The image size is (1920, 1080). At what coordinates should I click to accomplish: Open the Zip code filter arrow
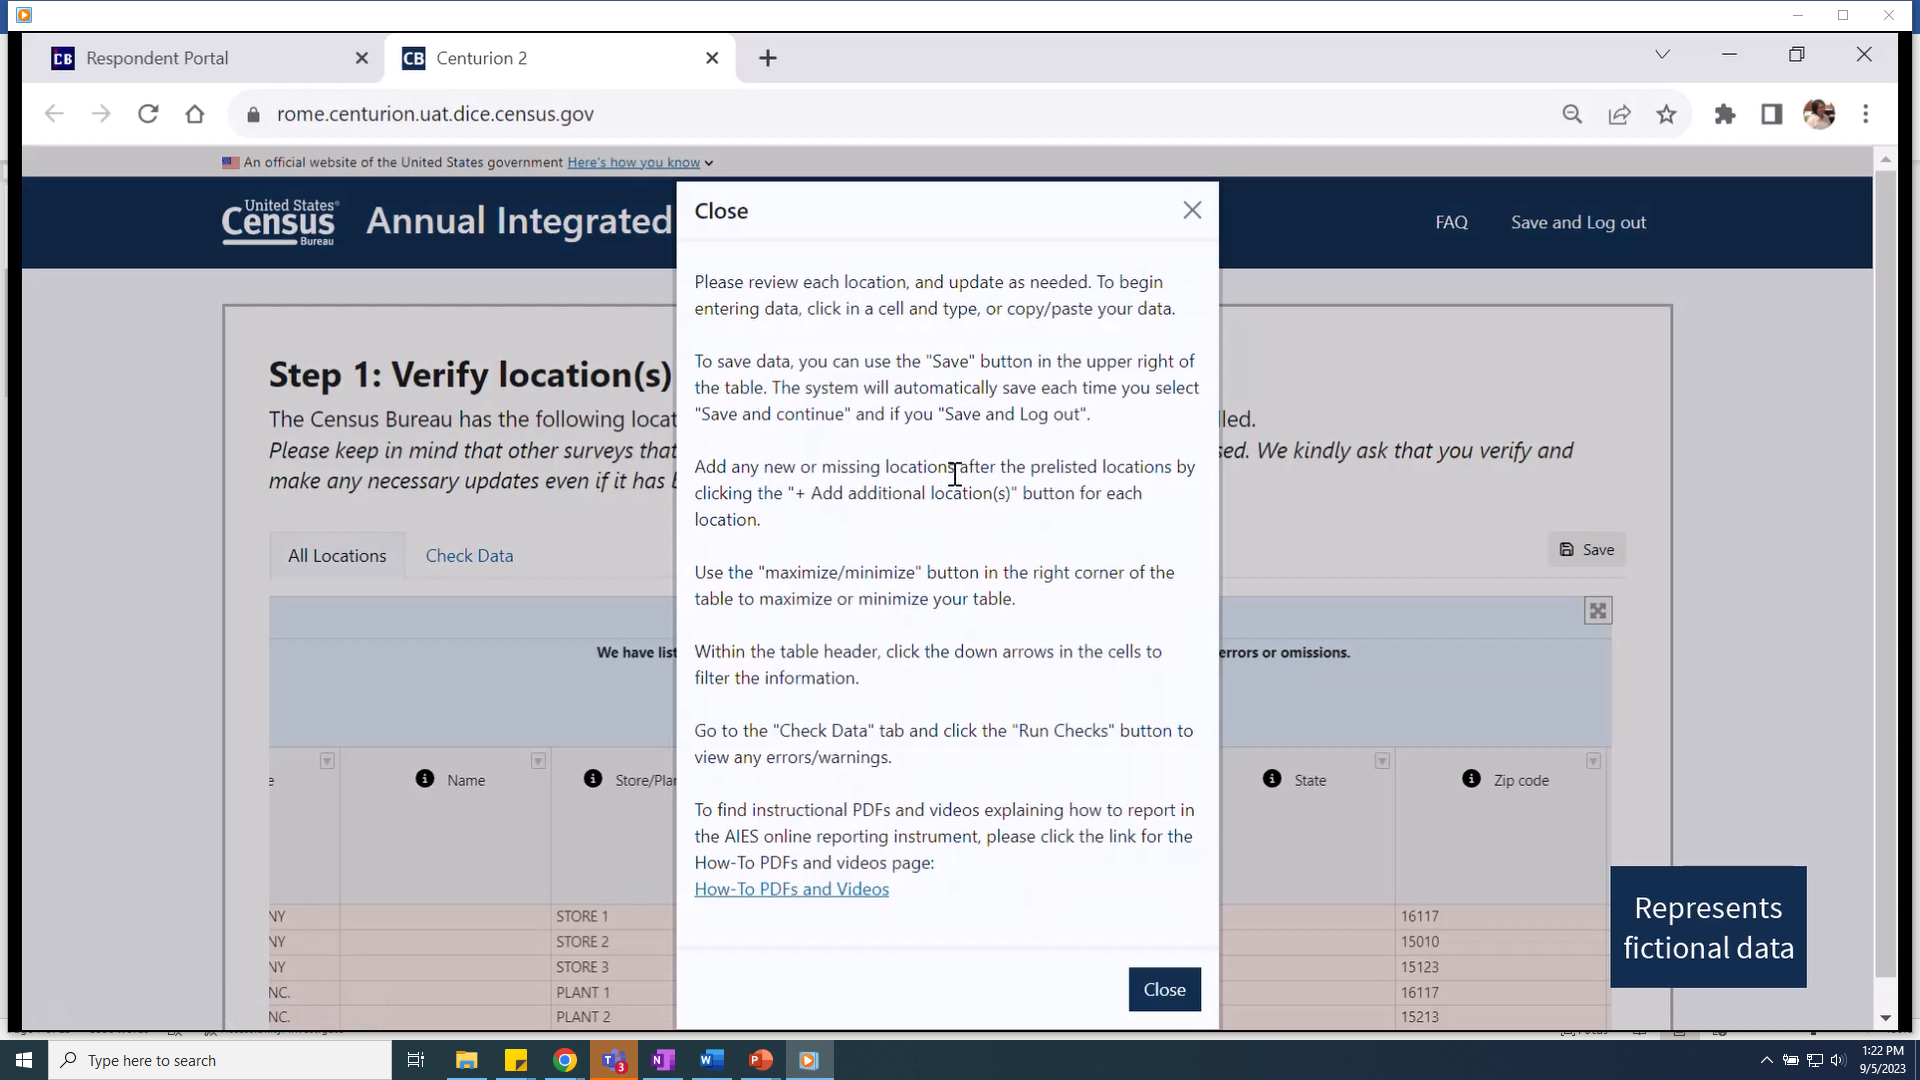point(1593,761)
